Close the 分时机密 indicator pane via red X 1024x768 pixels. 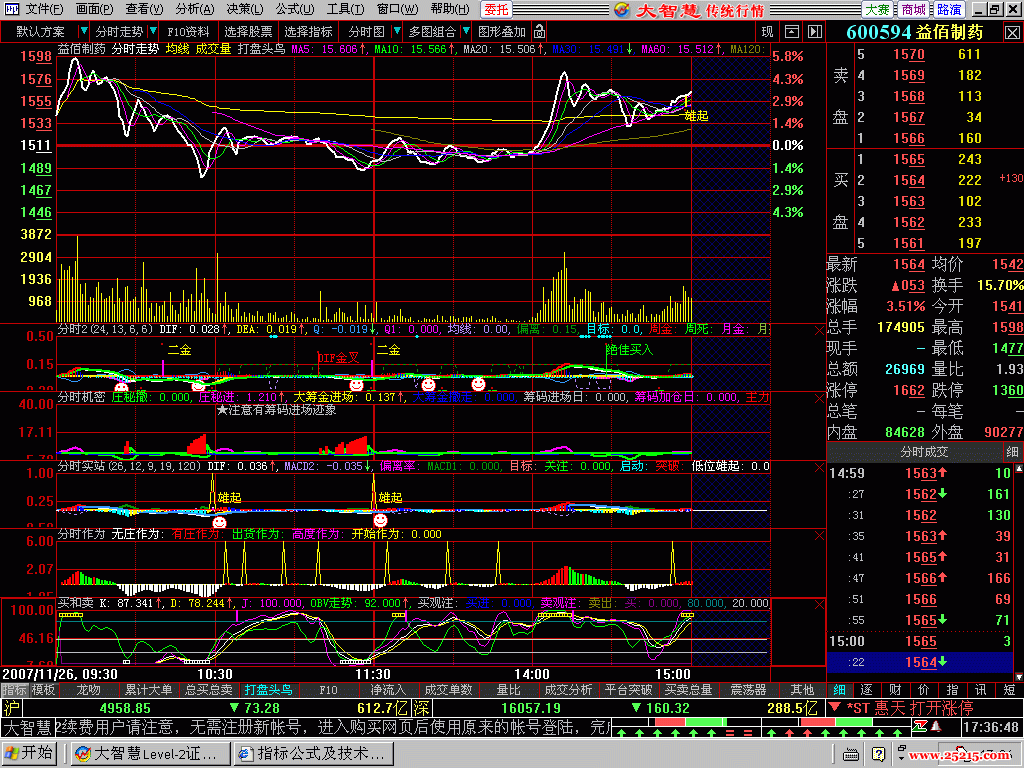click(819, 397)
